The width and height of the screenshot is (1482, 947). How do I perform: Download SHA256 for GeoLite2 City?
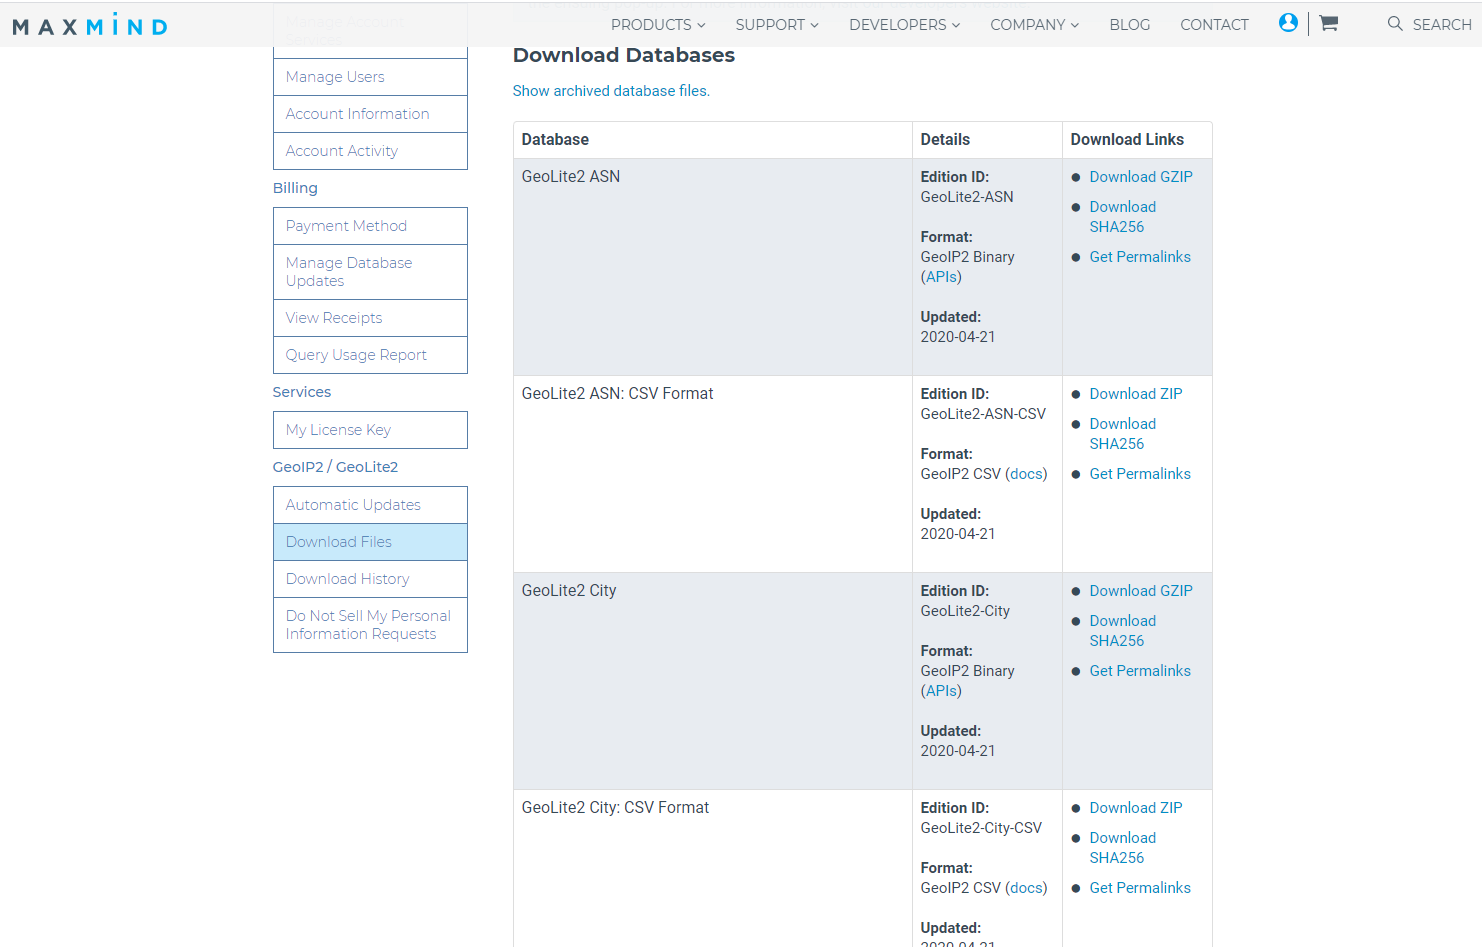(x=1122, y=631)
